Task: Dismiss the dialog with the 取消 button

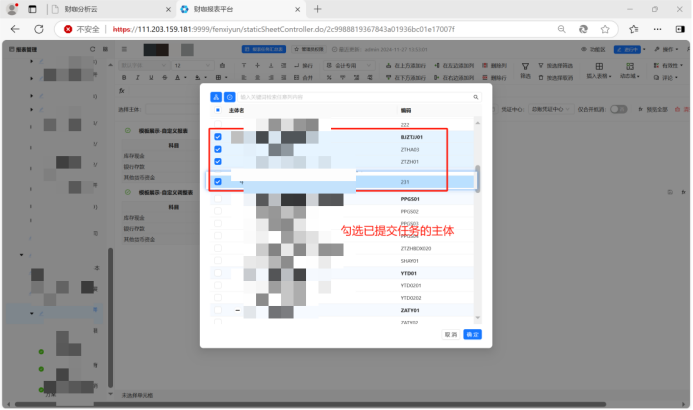Action: point(451,334)
